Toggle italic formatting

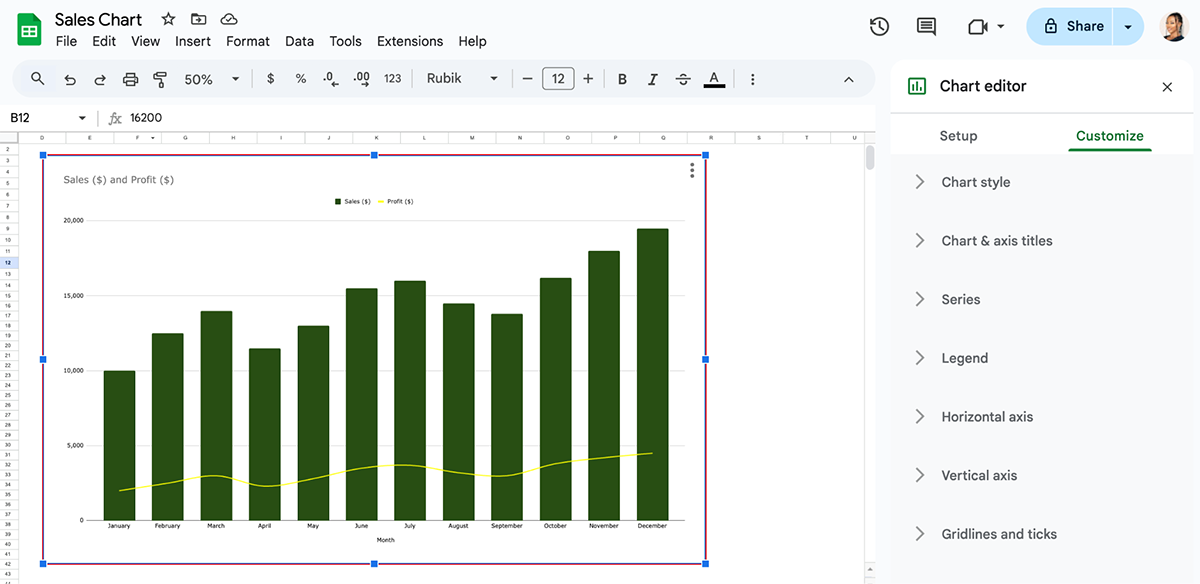coord(653,79)
